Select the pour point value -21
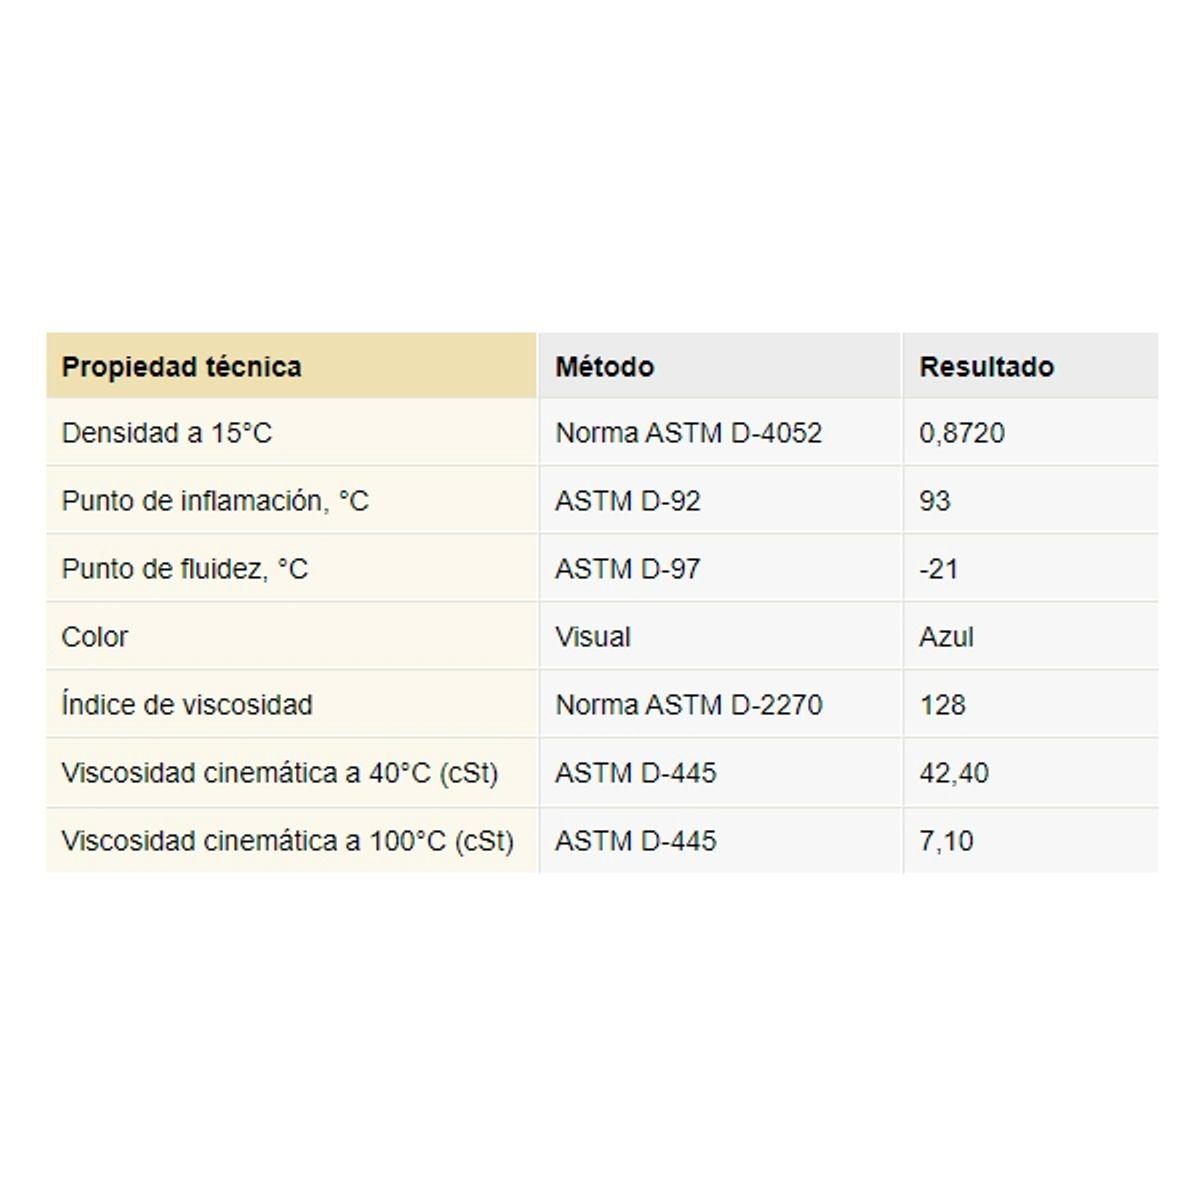 click(x=938, y=569)
